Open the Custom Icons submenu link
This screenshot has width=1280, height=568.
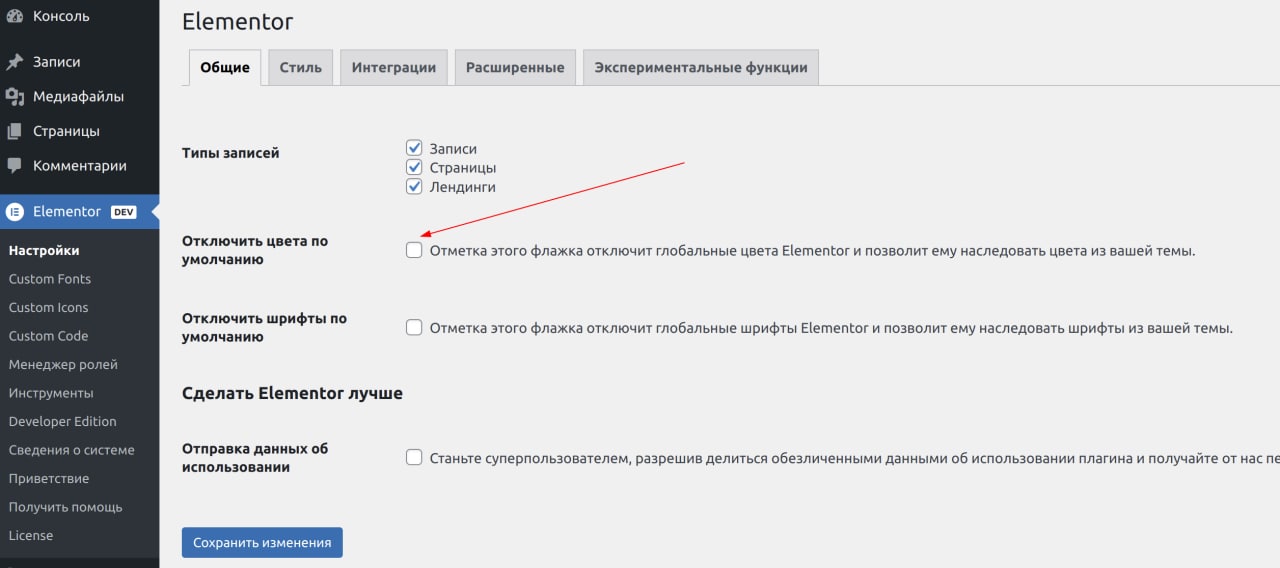[48, 307]
